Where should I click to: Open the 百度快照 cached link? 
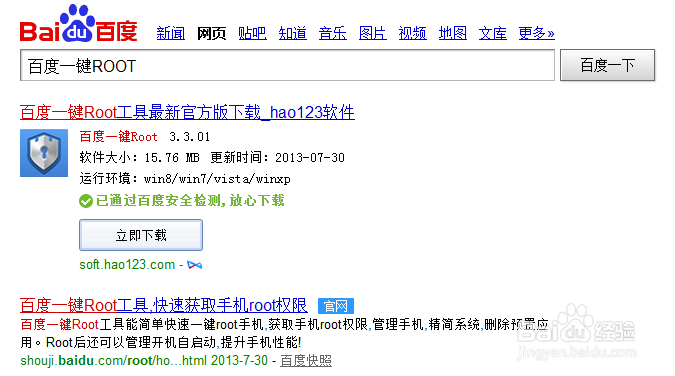point(306,360)
